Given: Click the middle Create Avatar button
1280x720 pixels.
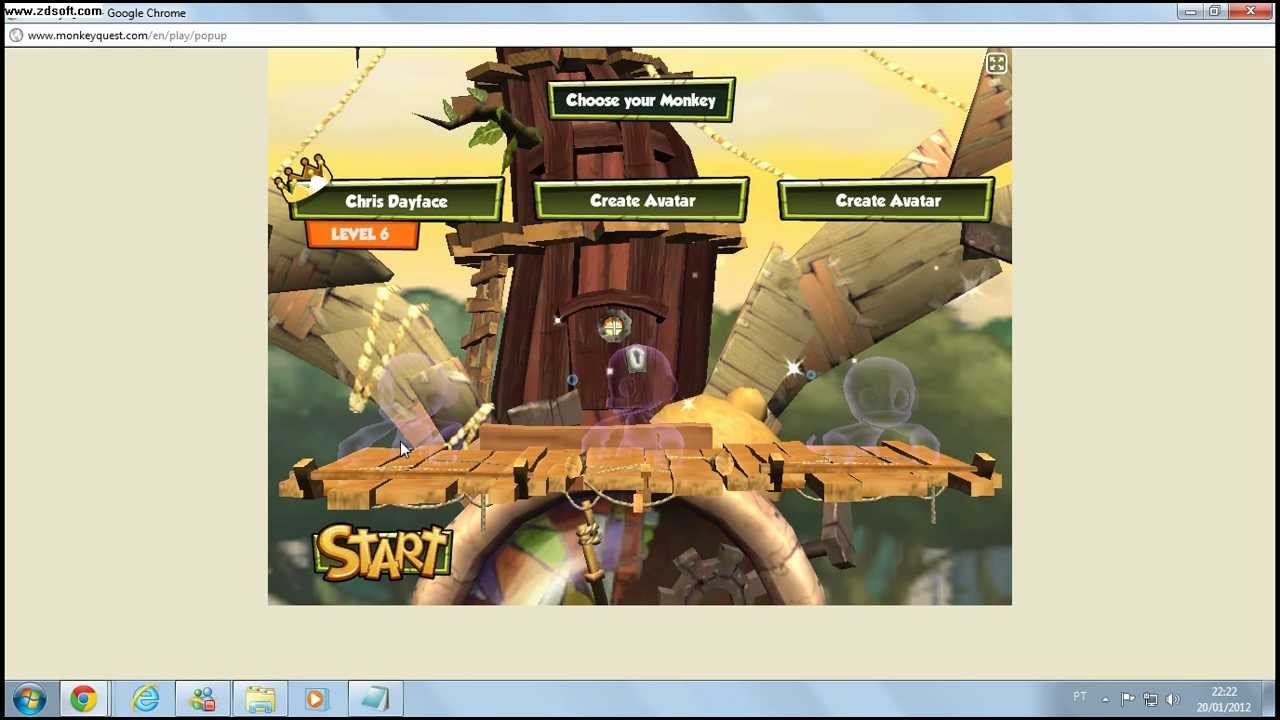Looking at the screenshot, I should coord(642,200).
